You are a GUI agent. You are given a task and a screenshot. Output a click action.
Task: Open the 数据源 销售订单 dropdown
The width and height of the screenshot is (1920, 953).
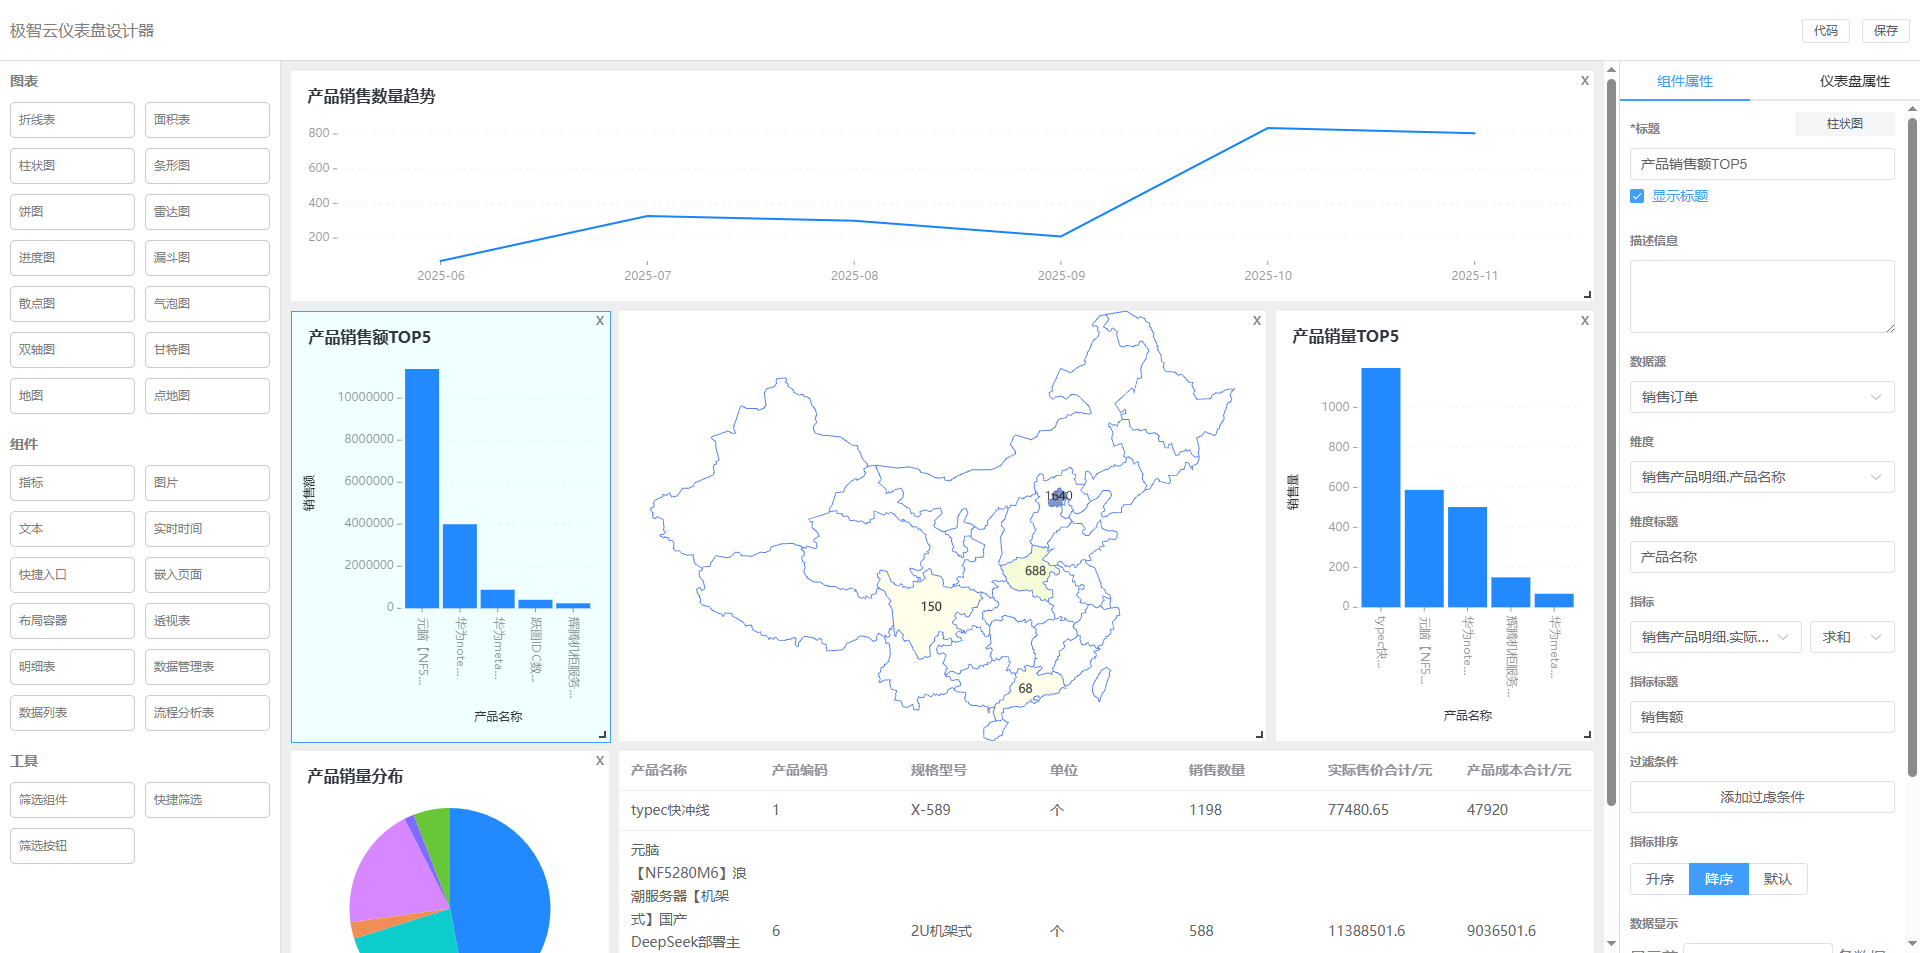point(1761,397)
